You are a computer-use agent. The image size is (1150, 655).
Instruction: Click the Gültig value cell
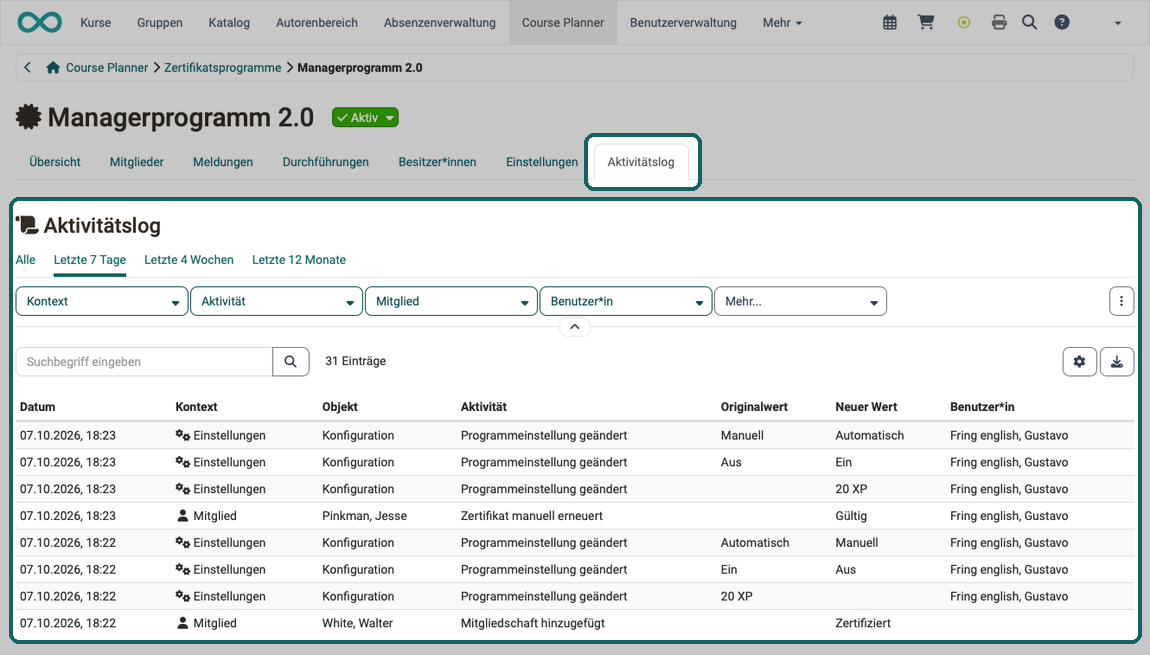tap(851, 516)
